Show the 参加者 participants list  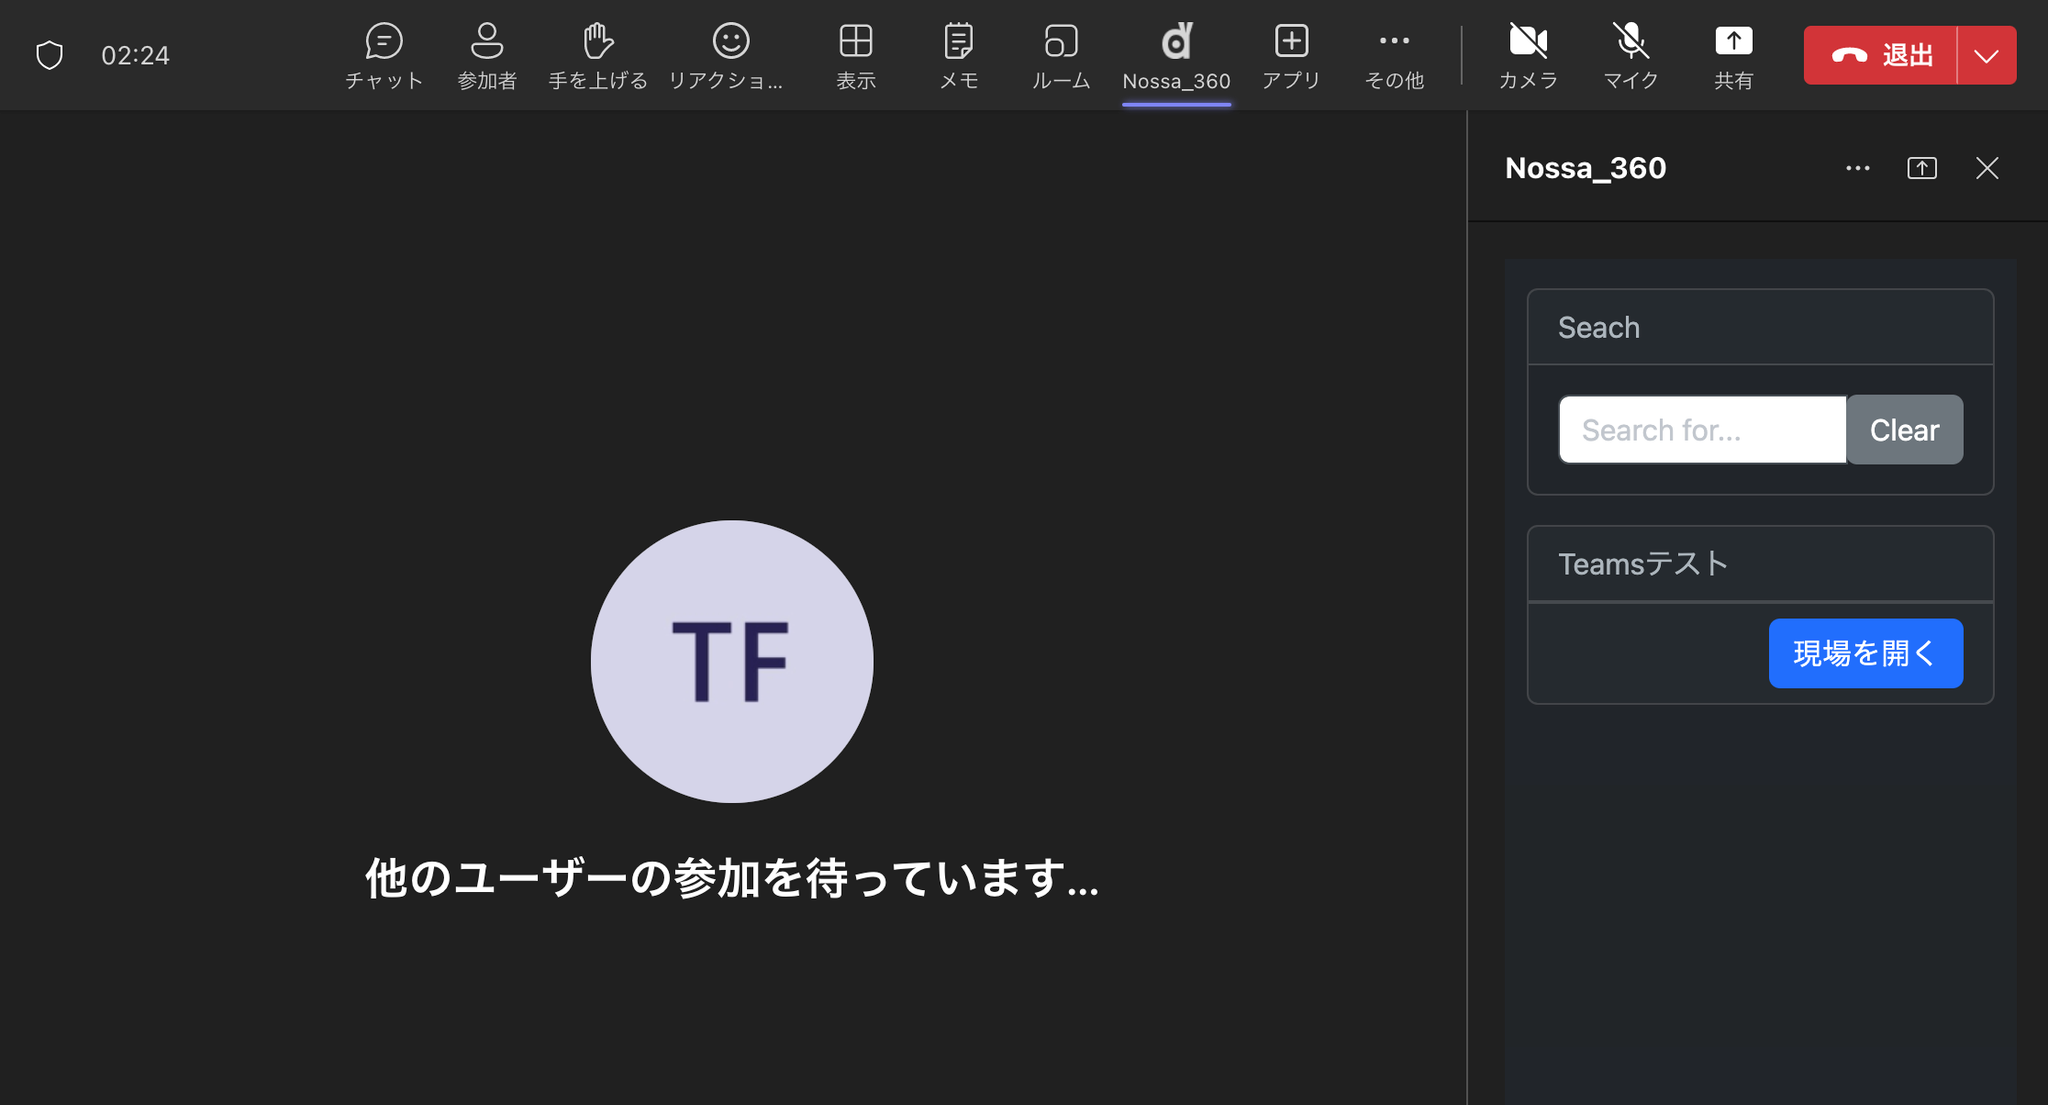tap(487, 55)
